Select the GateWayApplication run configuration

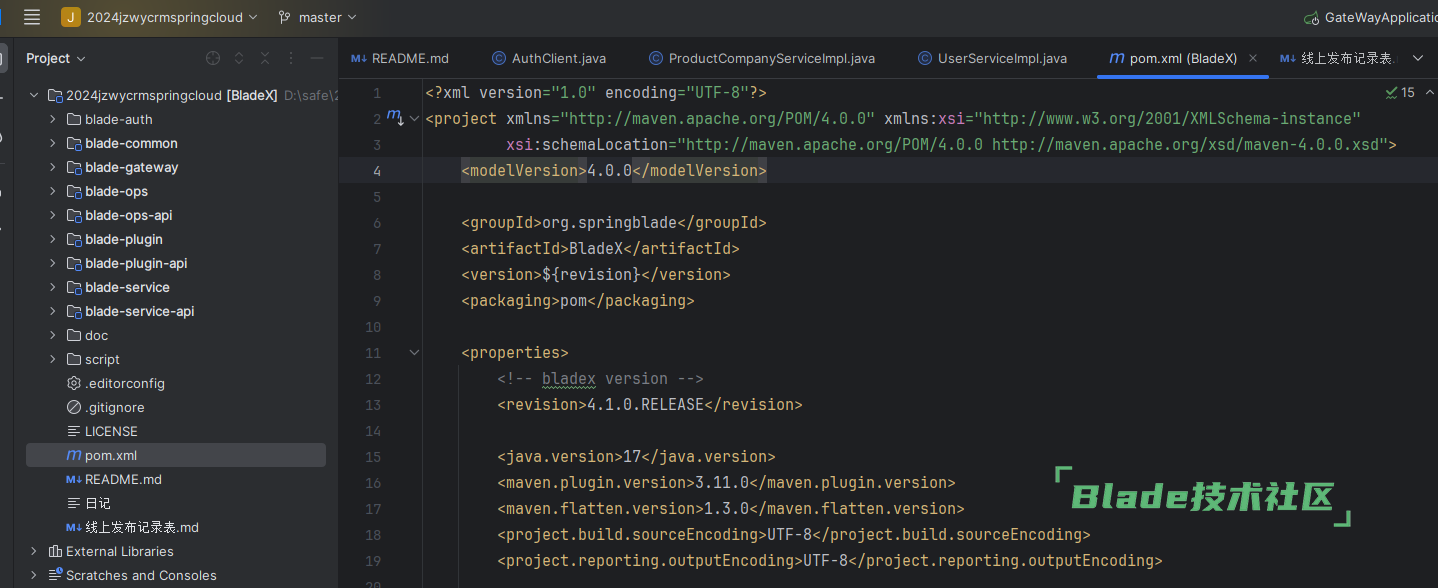(1372, 17)
